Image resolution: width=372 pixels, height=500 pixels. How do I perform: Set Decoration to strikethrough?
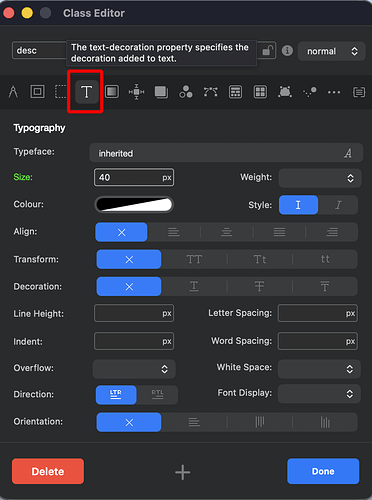[260, 286]
